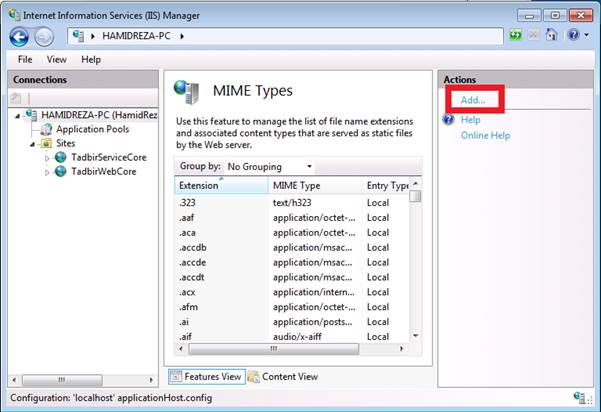Click the IIS Manager title bar icon
Screen dimensions: 601x412
click(14, 15)
